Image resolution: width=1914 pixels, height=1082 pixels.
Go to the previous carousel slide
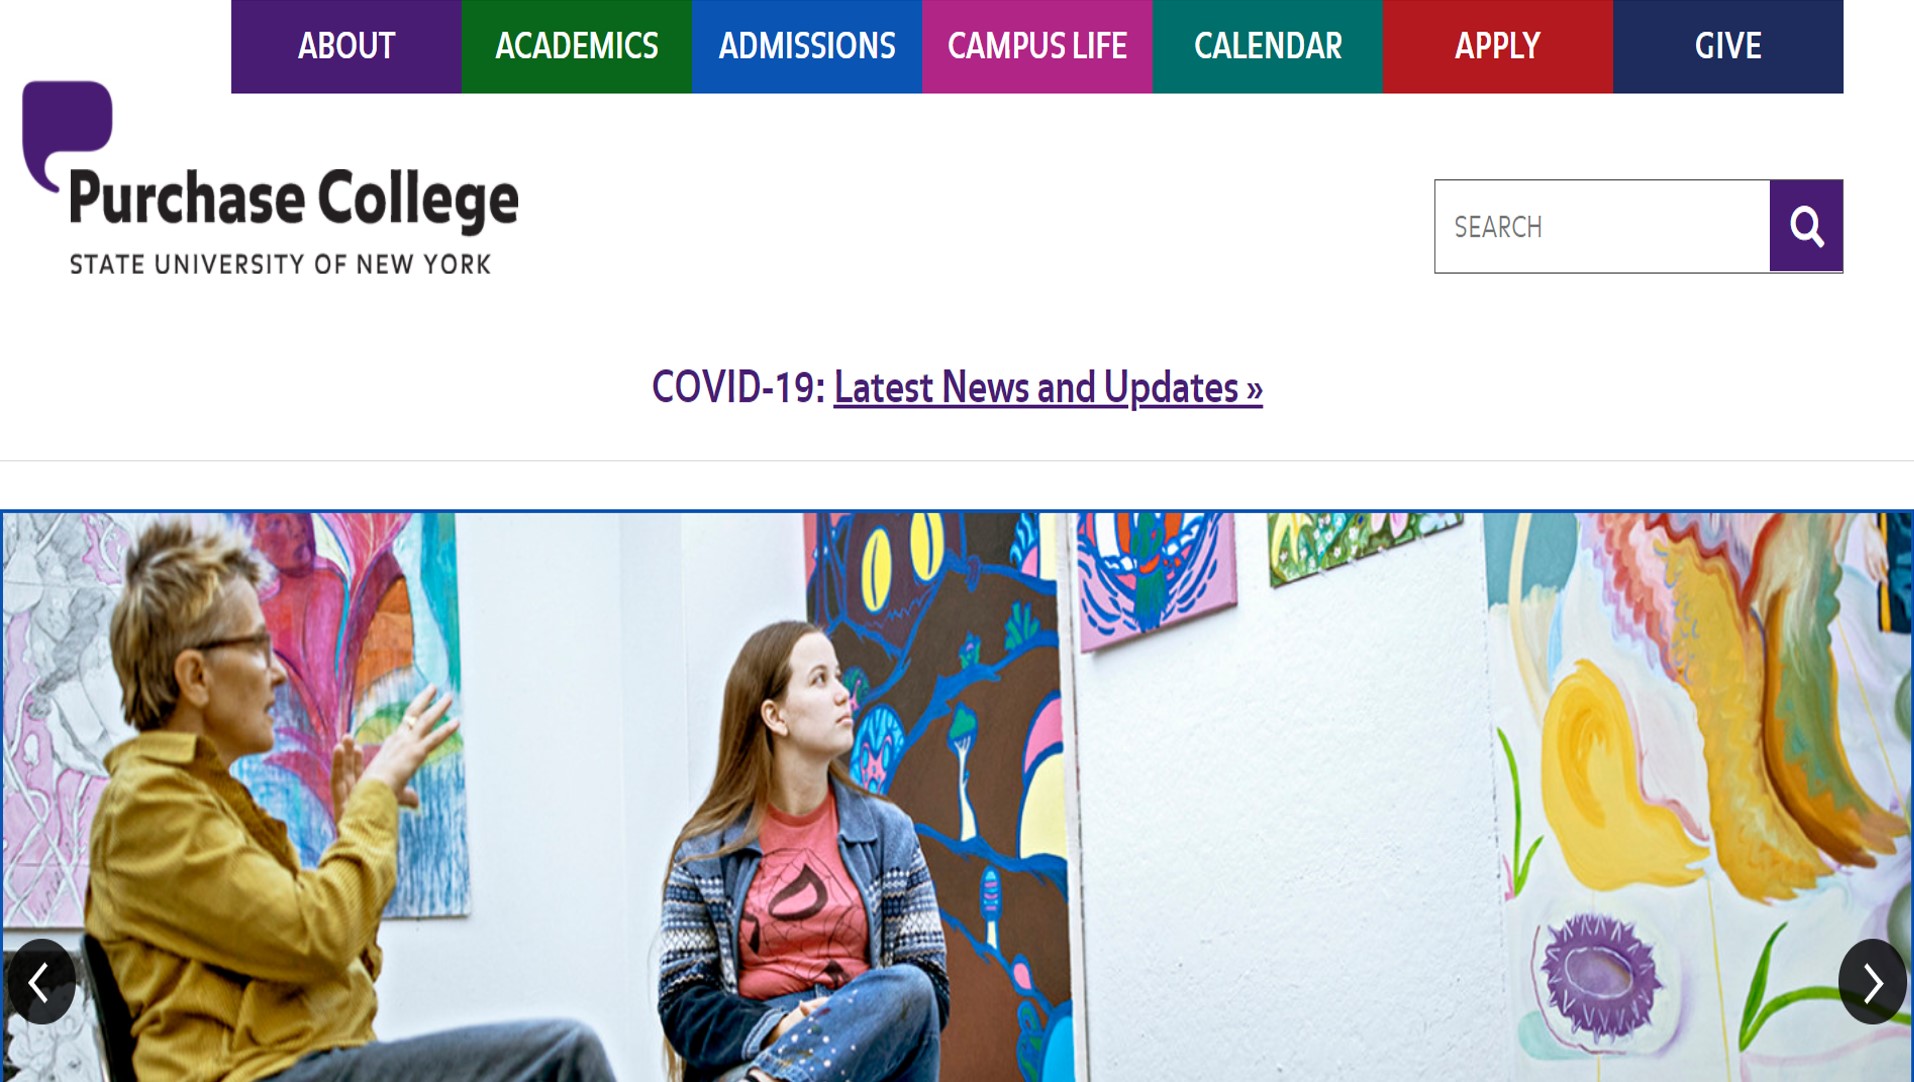40,981
